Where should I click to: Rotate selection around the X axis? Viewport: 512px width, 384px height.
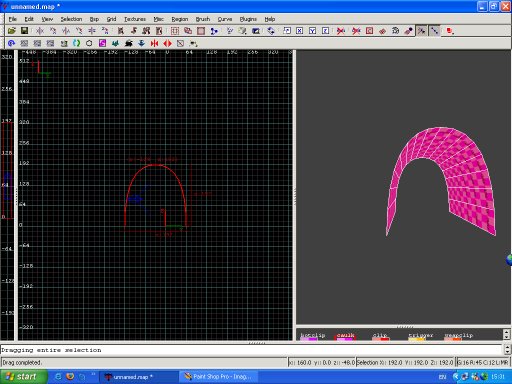[53, 31]
